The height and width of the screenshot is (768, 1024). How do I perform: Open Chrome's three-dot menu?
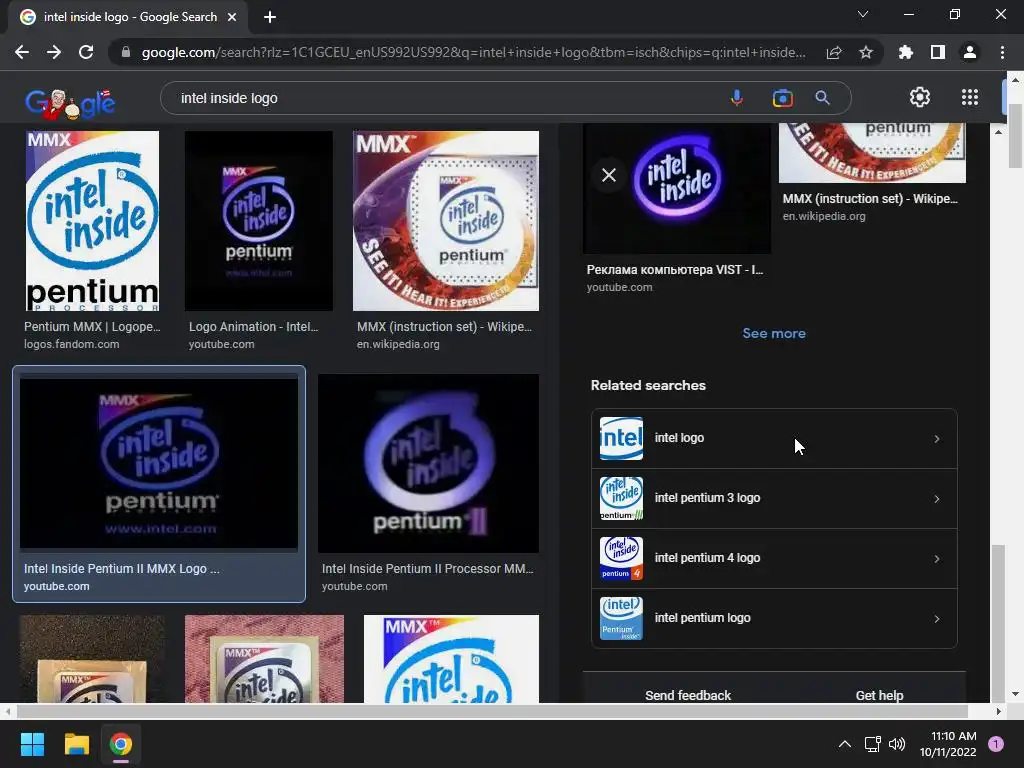coord(1002,52)
